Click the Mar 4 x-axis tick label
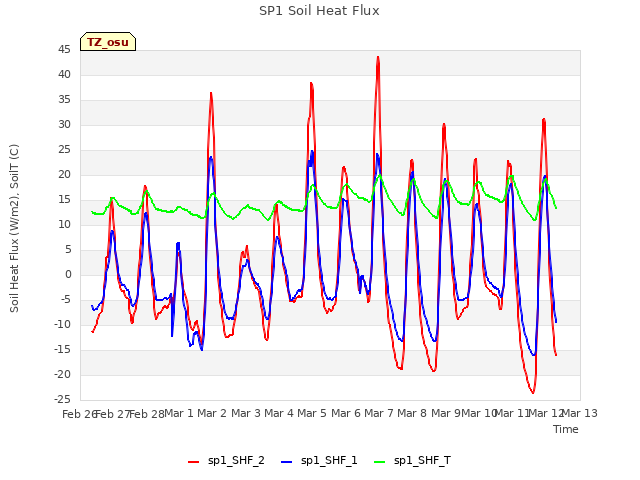Viewport: 640px width, 480px height. click(279, 413)
